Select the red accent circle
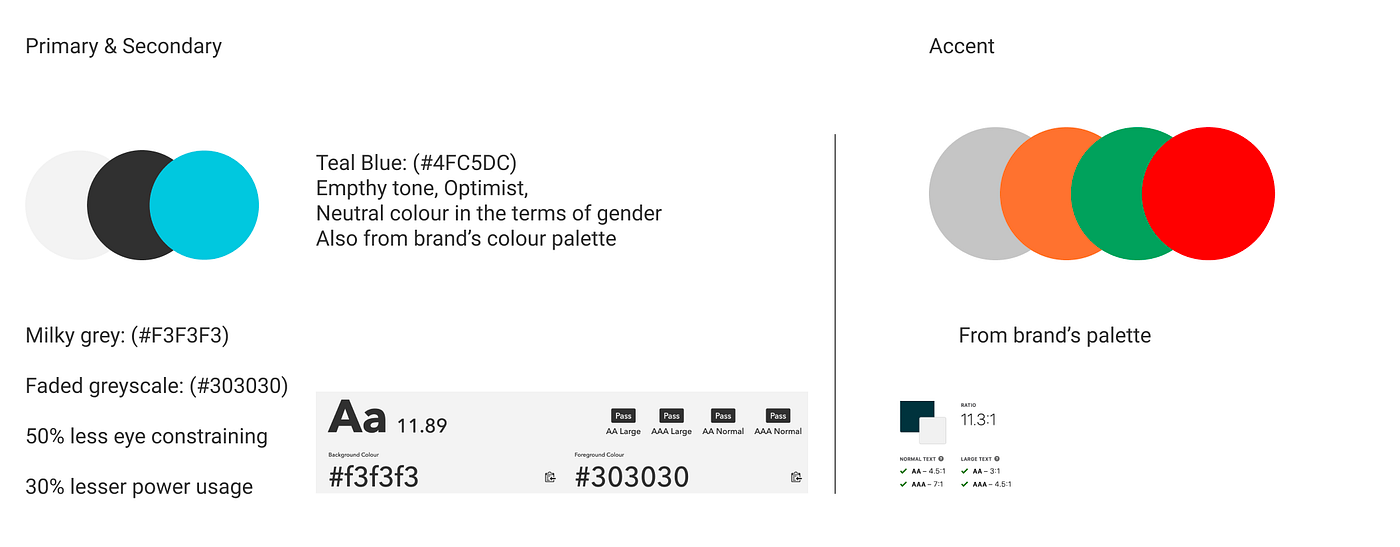This screenshot has height=547, width=1400. click(x=1208, y=193)
